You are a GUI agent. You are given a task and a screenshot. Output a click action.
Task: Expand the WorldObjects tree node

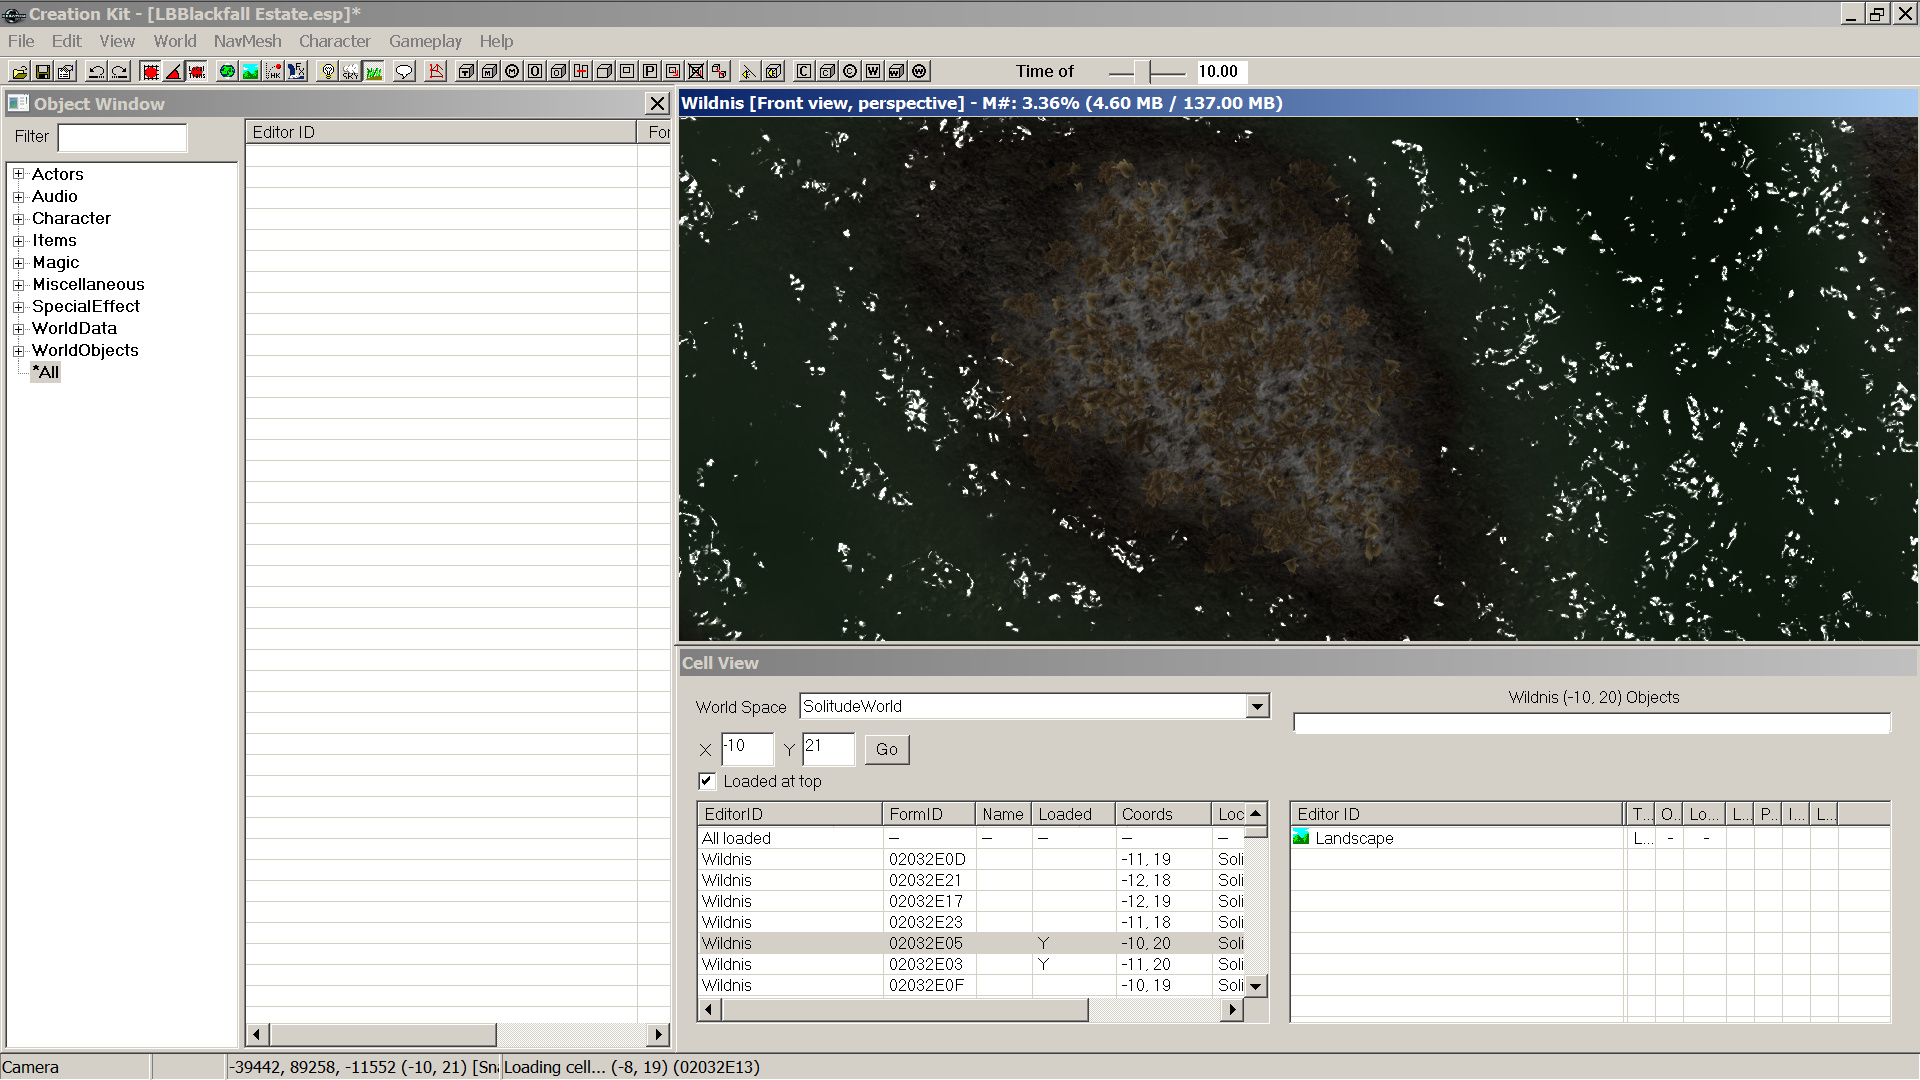coord(18,350)
